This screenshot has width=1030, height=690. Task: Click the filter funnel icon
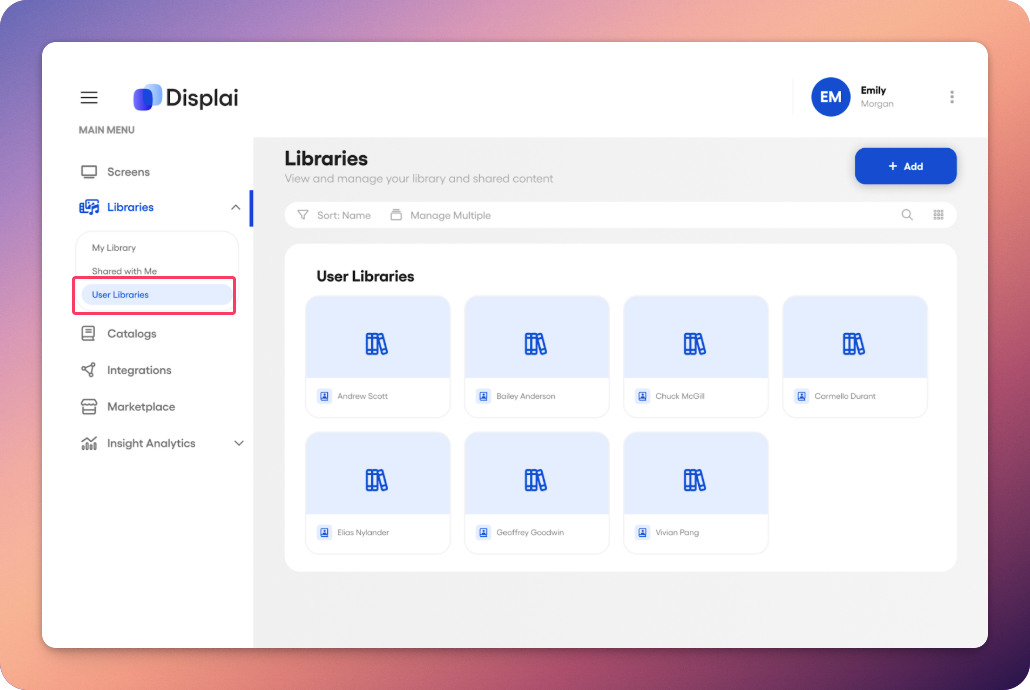click(x=303, y=215)
